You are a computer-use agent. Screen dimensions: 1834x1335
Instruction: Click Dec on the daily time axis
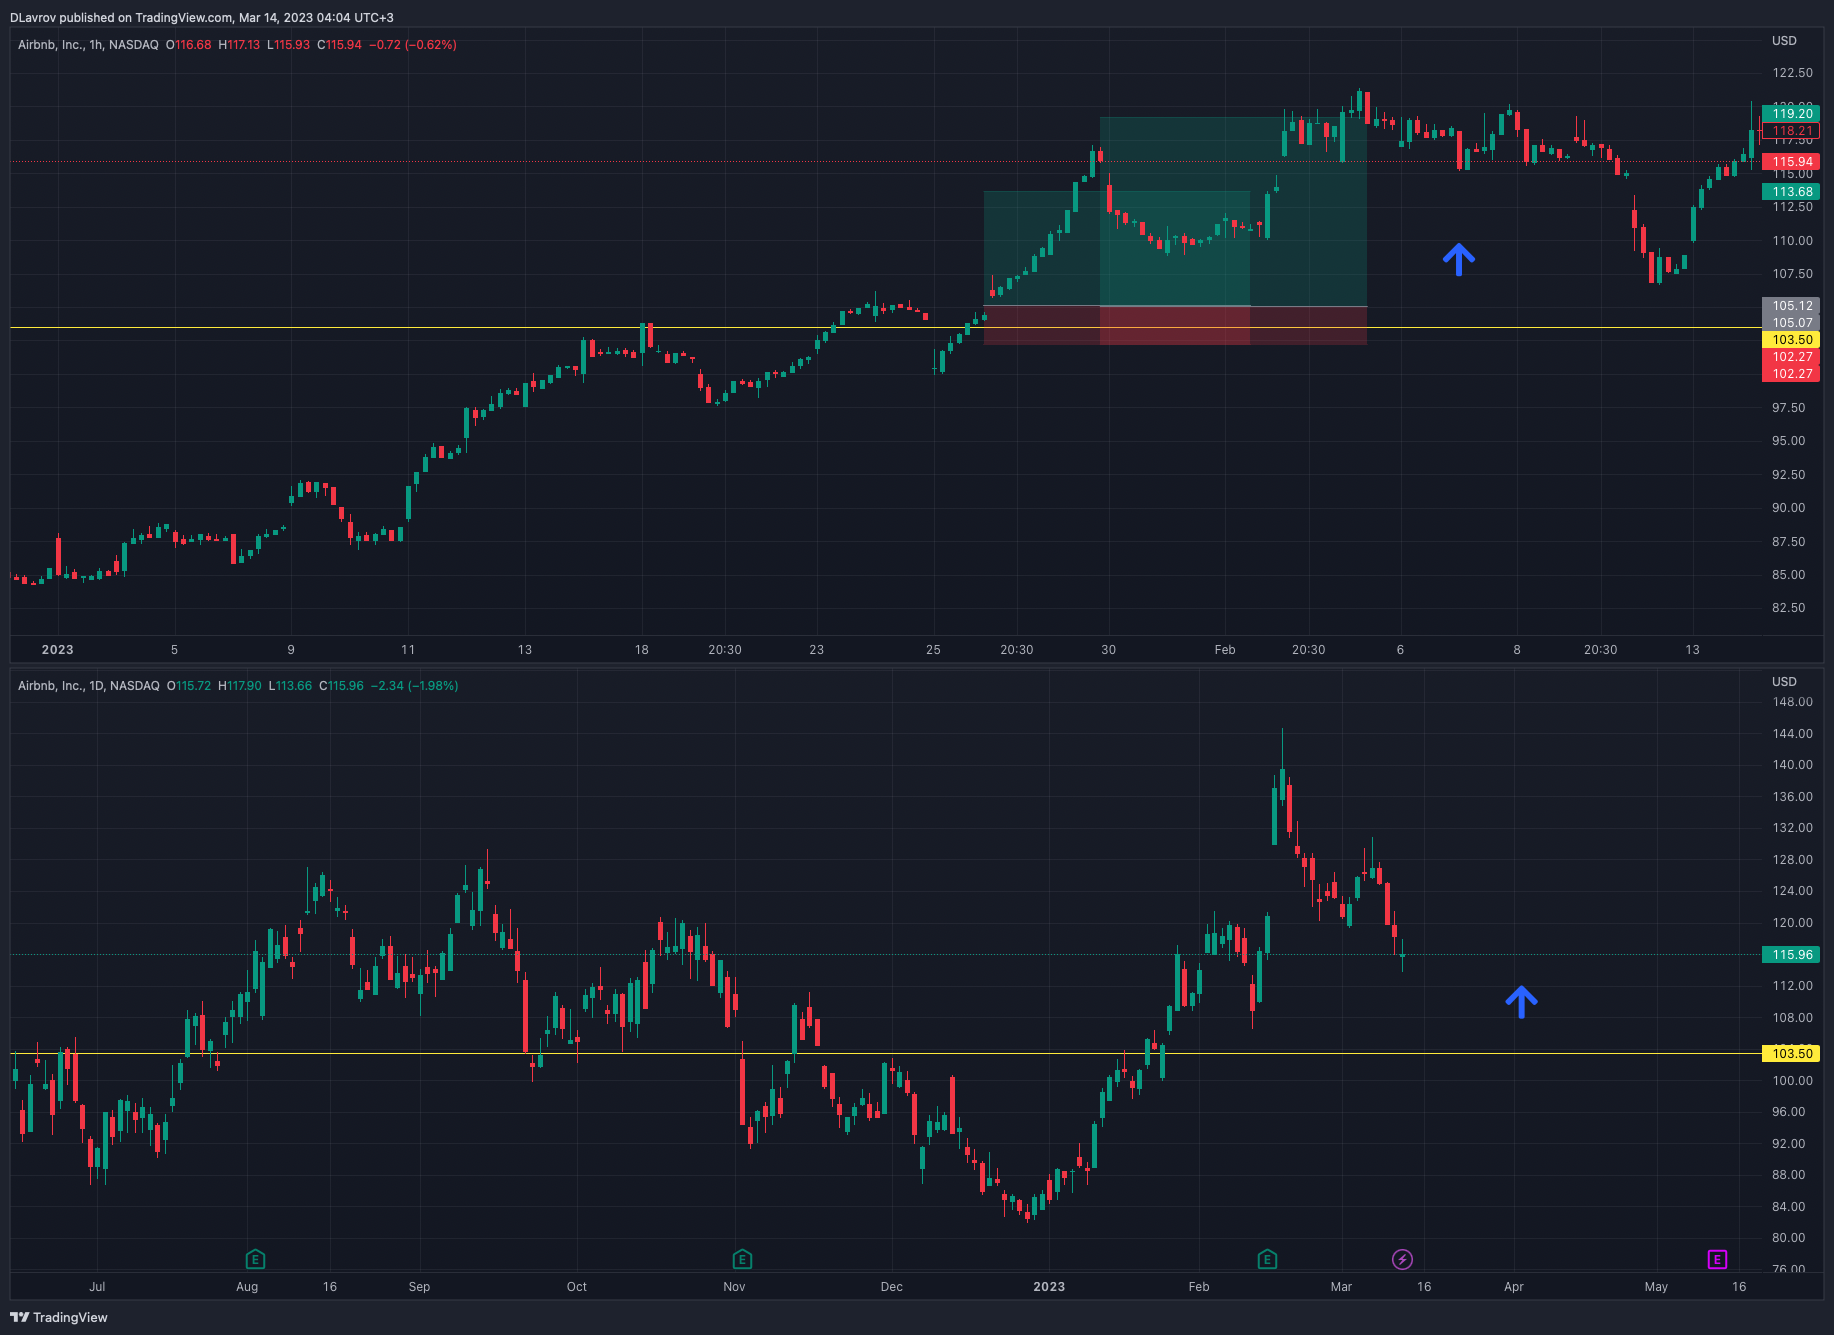pos(892,1287)
